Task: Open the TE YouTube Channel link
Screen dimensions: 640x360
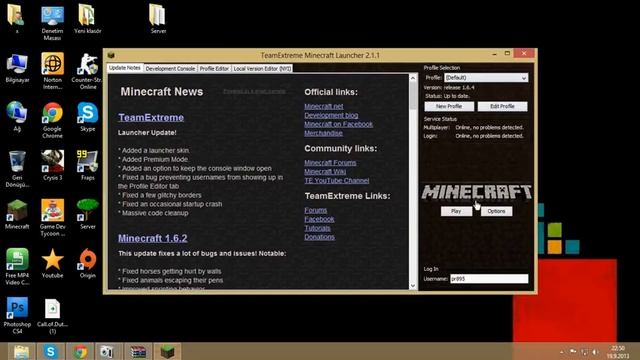Action: point(337,181)
